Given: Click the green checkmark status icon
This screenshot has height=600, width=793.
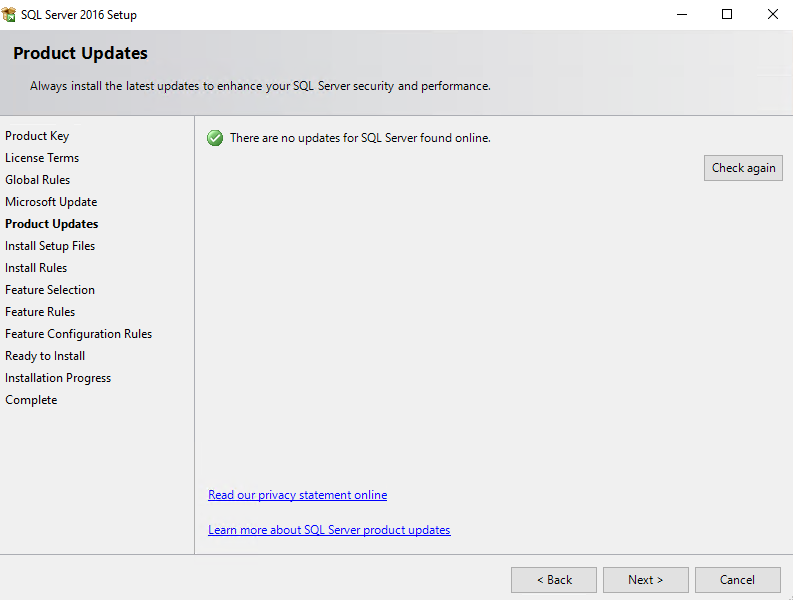Looking at the screenshot, I should [215, 138].
